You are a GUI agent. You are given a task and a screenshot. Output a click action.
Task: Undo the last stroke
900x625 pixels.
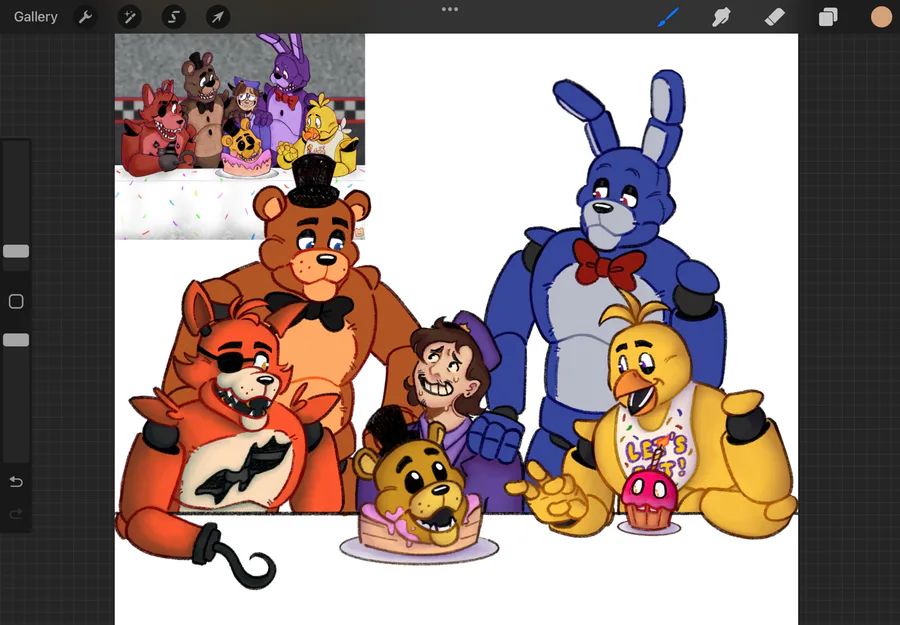[x=16, y=482]
